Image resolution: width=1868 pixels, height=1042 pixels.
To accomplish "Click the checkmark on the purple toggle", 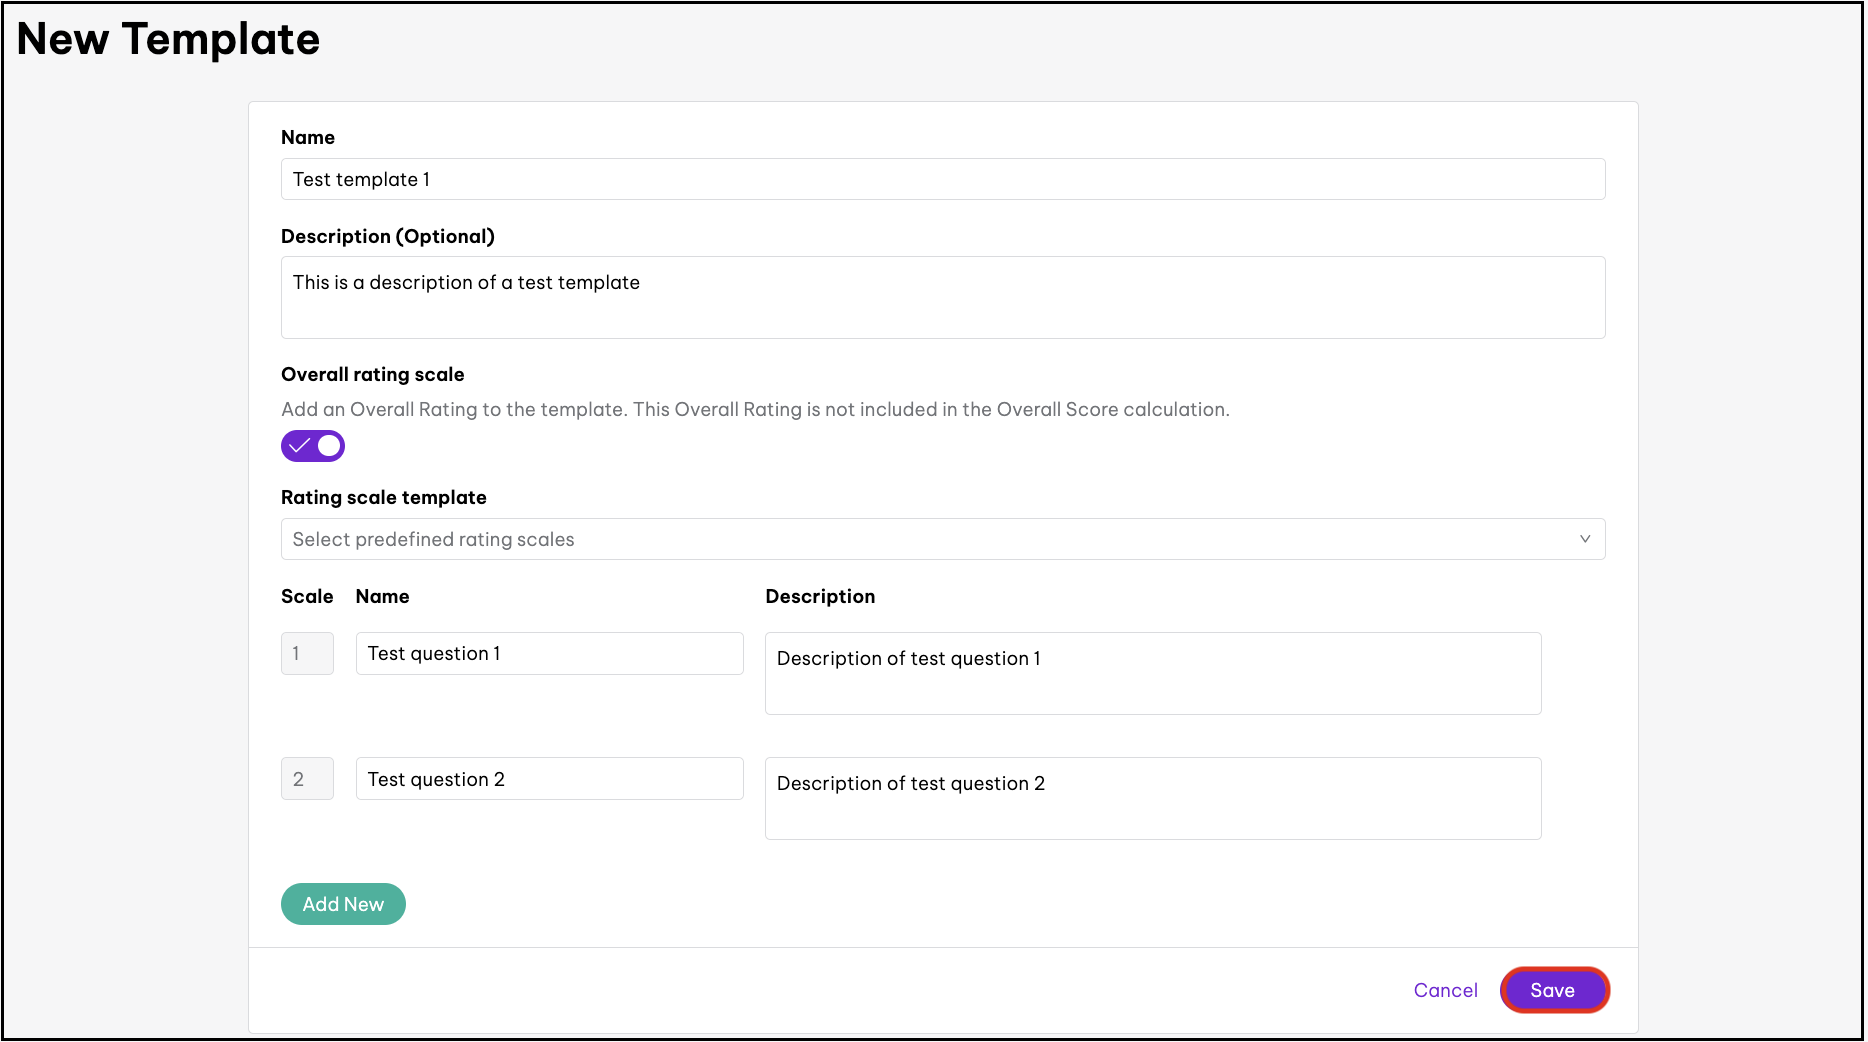I will [299, 446].
